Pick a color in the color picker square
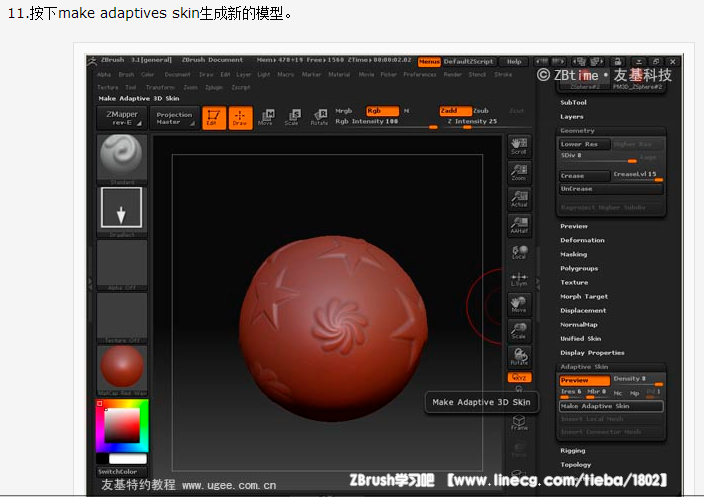704x497 pixels. (x=123, y=425)
